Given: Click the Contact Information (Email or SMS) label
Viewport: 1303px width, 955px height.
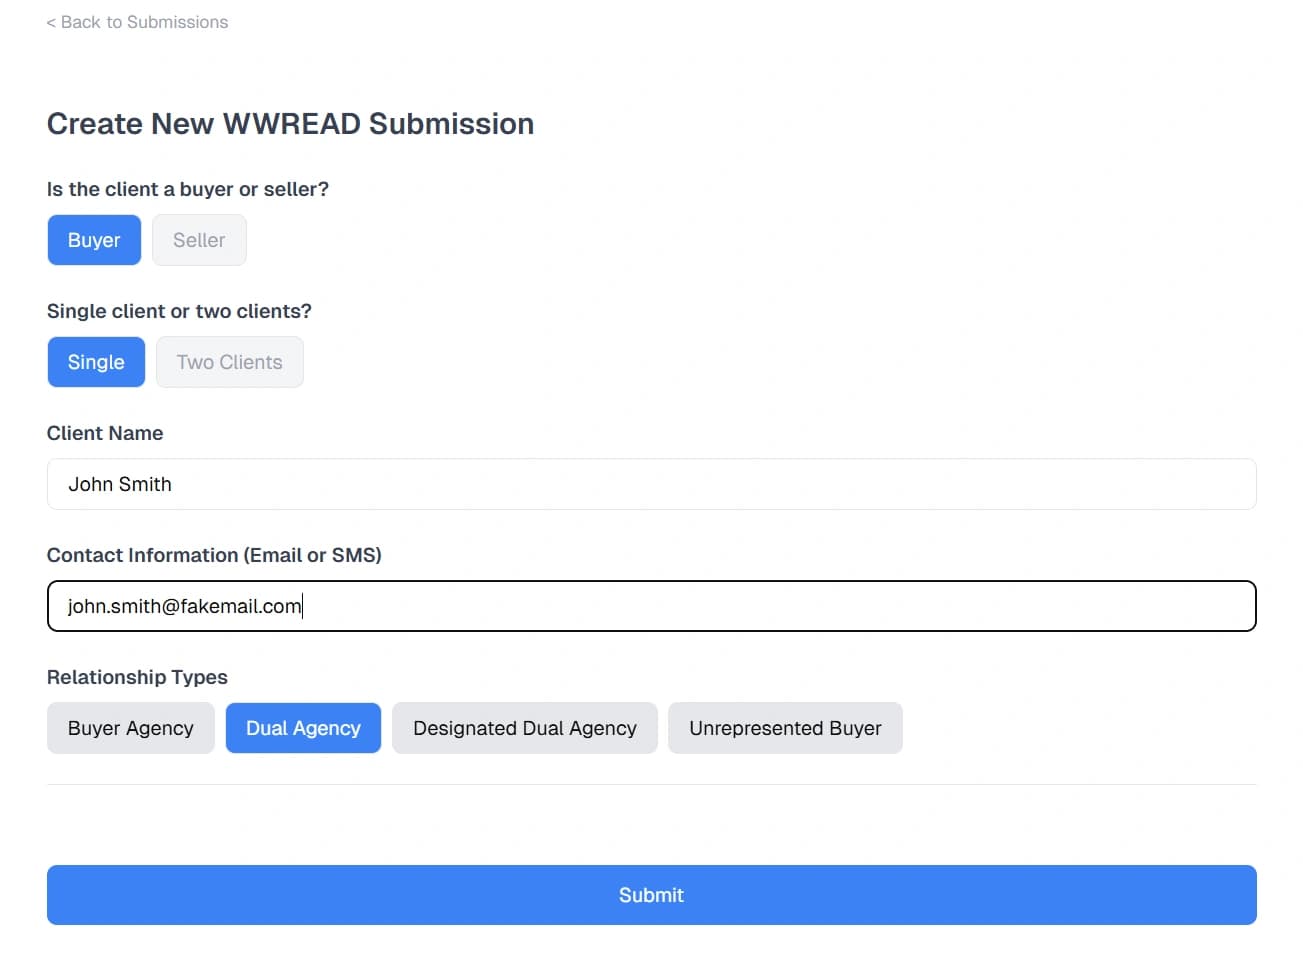Looking at the screenshot, I should 214,555.
